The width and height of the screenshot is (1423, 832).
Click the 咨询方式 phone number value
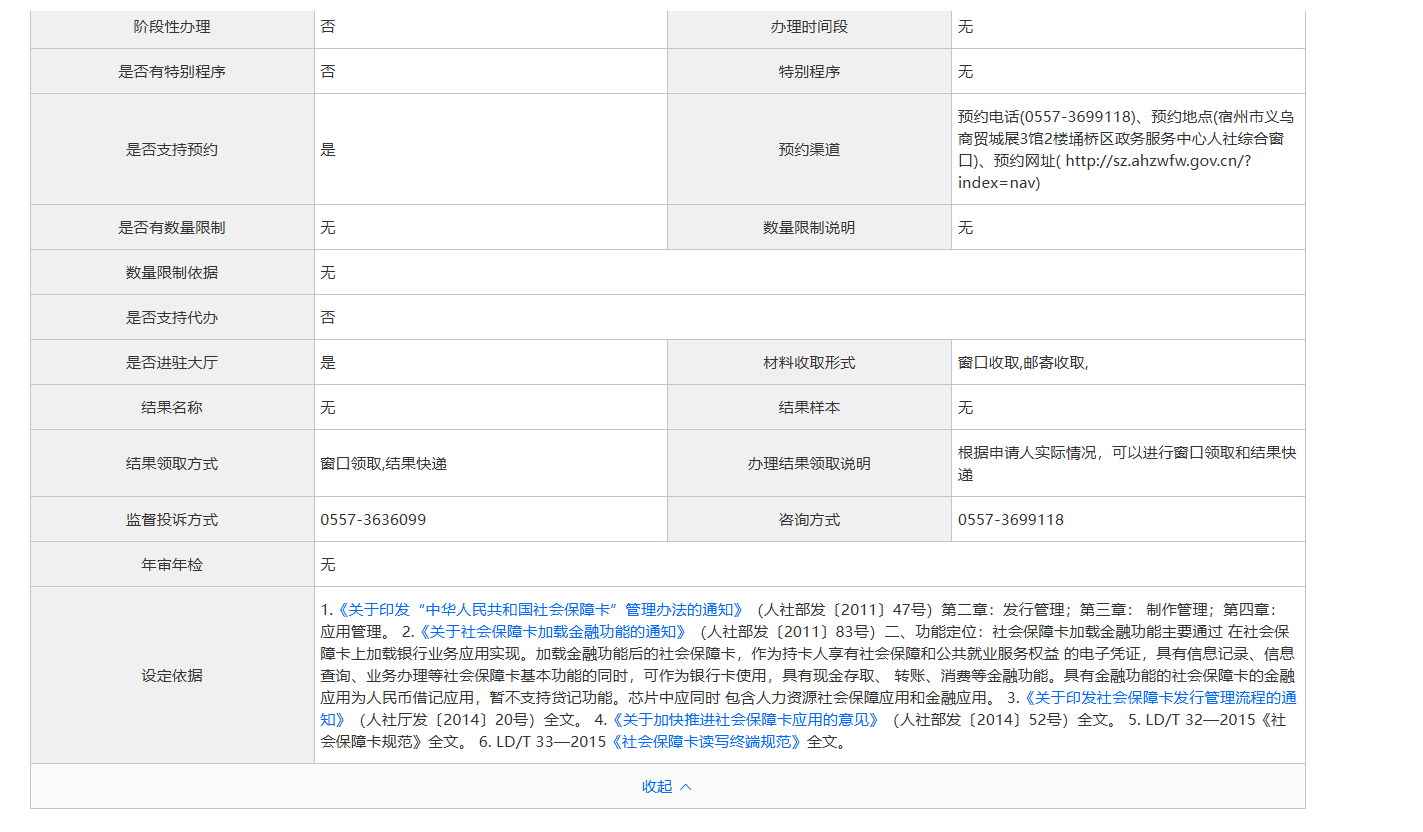tap(1010, 519)
